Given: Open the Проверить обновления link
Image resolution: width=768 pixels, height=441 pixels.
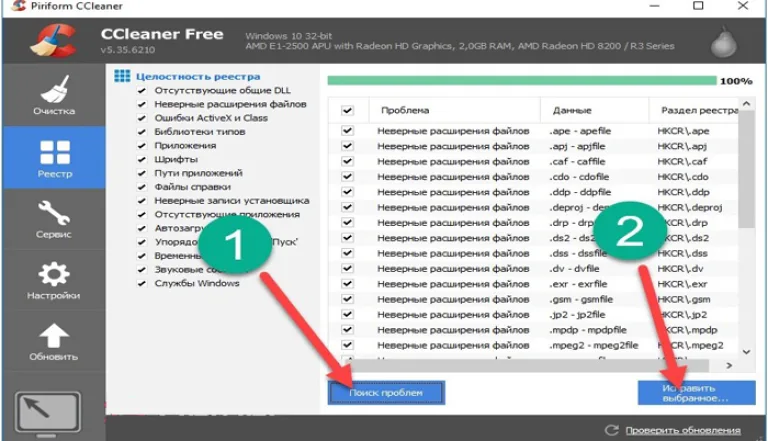Looking at the screenshot, I should coord(683,430).
